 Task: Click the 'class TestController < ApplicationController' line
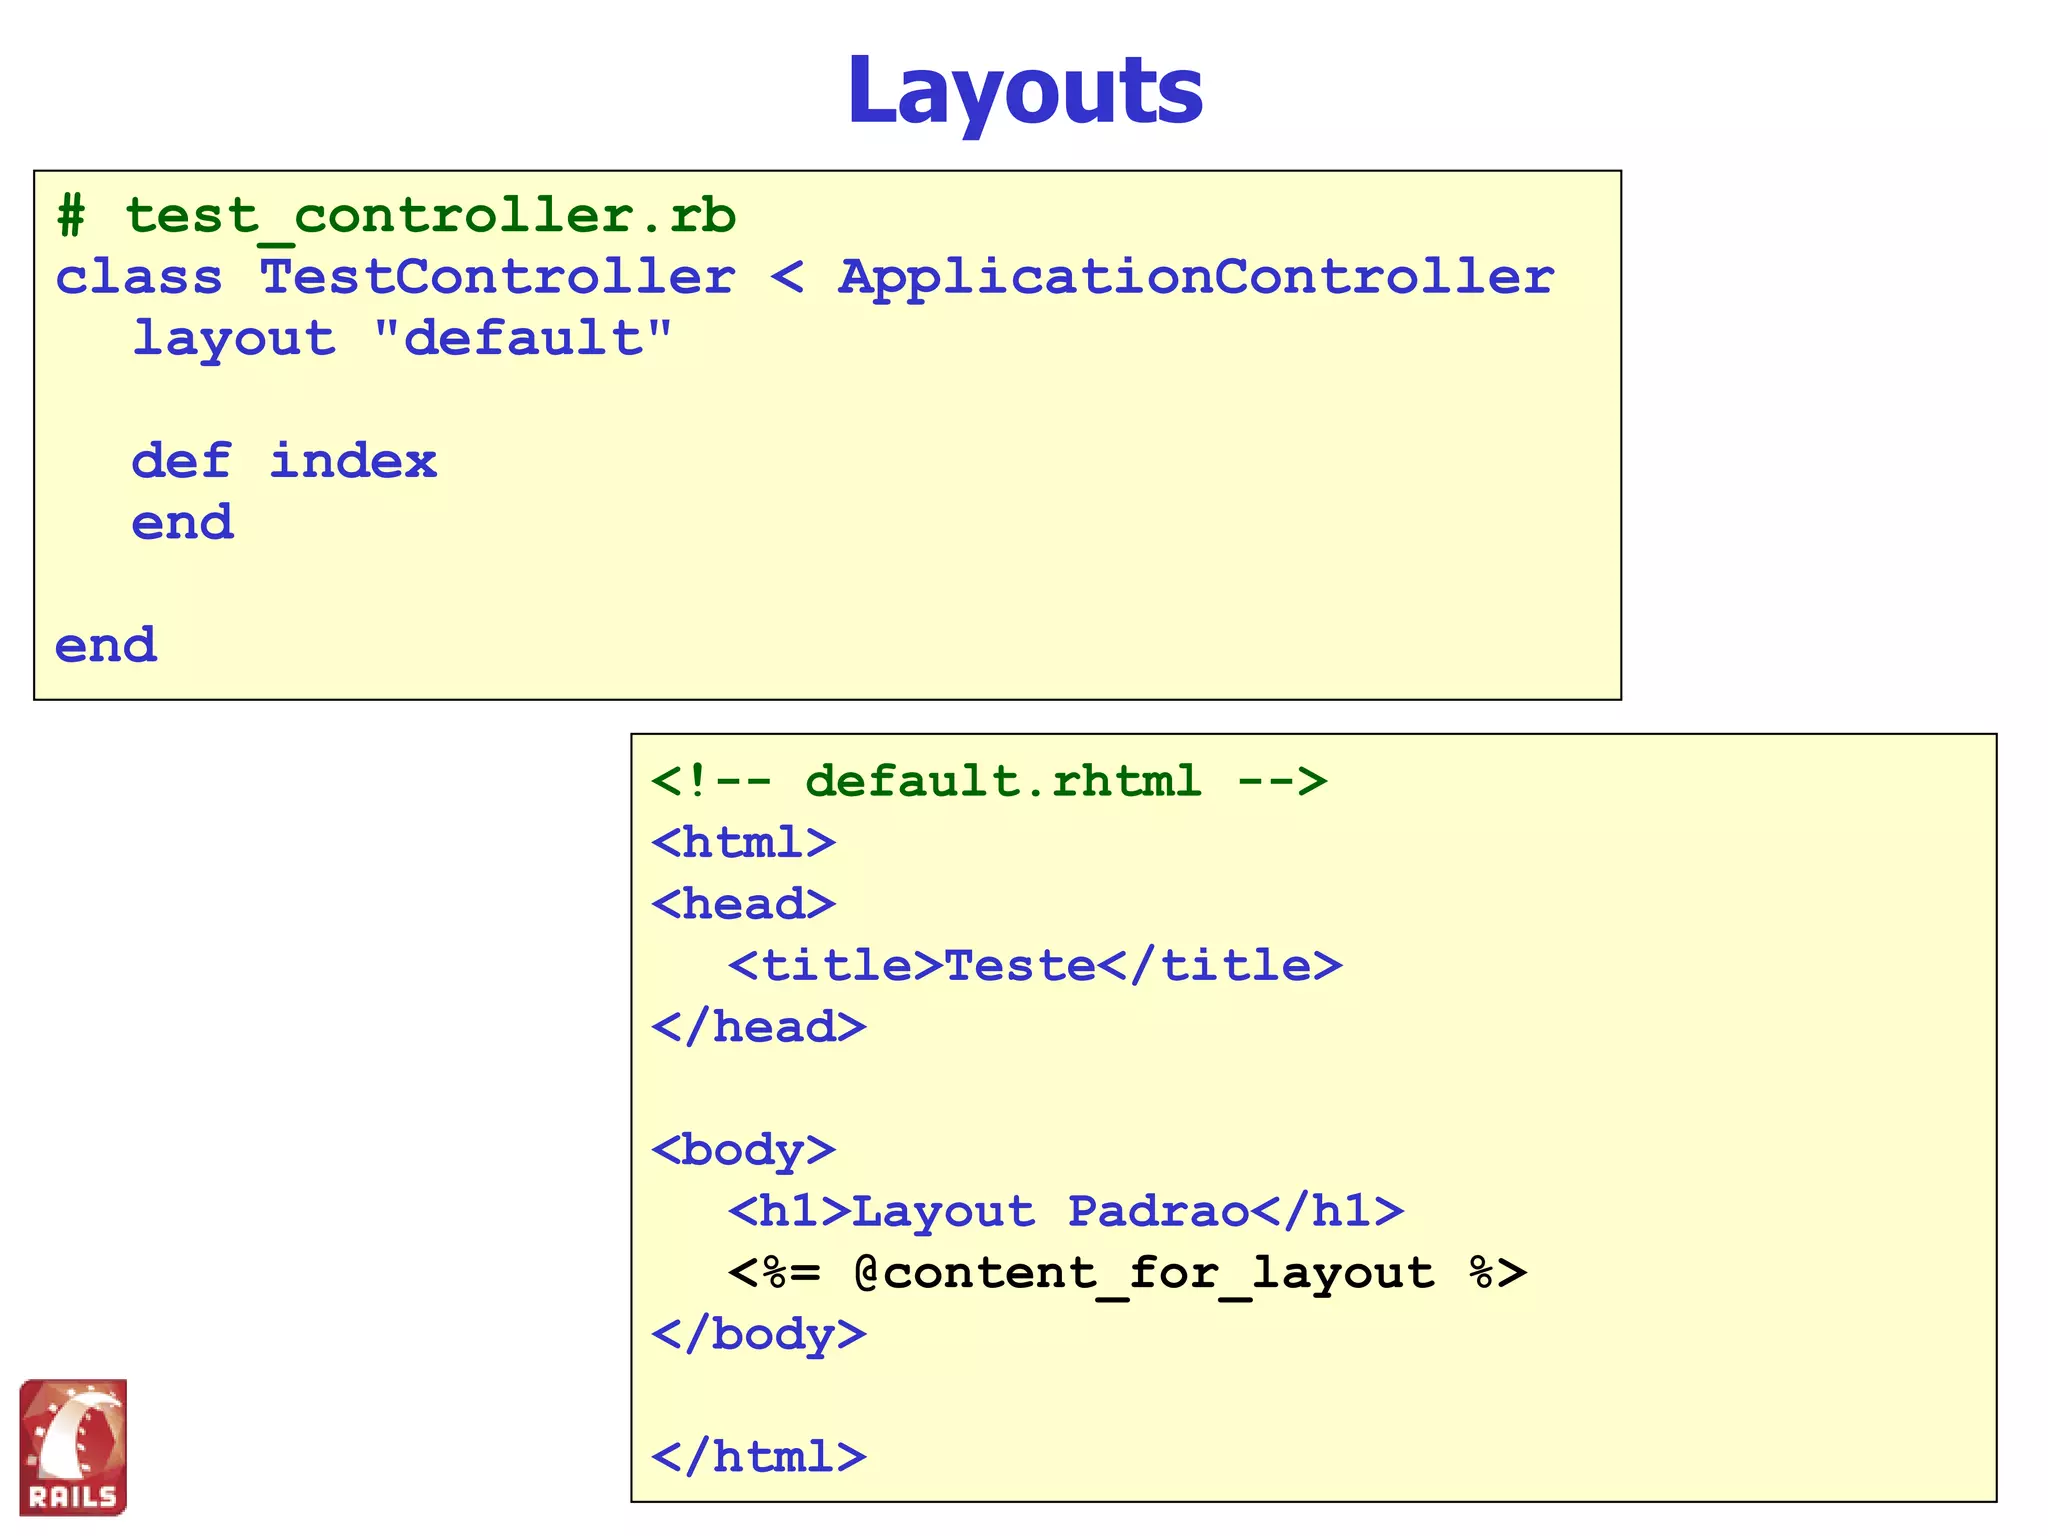(x=805, y=277)
